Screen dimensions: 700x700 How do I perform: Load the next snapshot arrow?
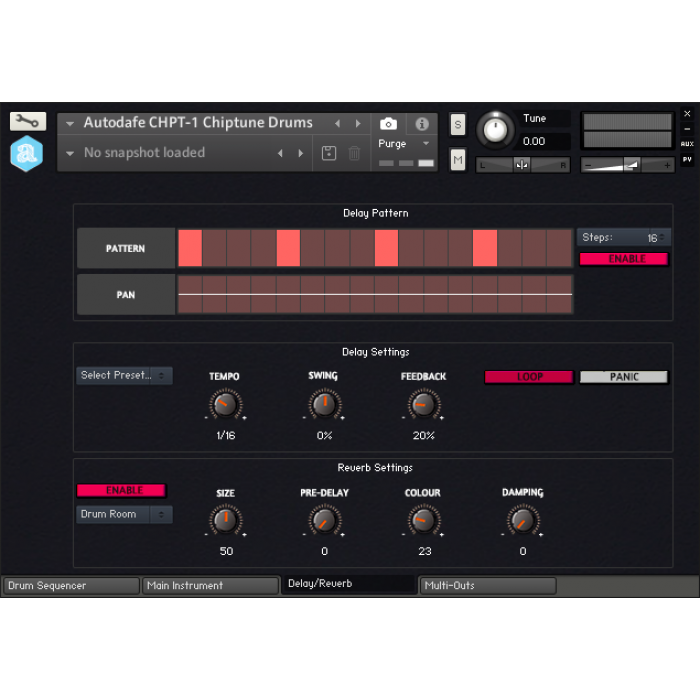(x=300, y=153)
